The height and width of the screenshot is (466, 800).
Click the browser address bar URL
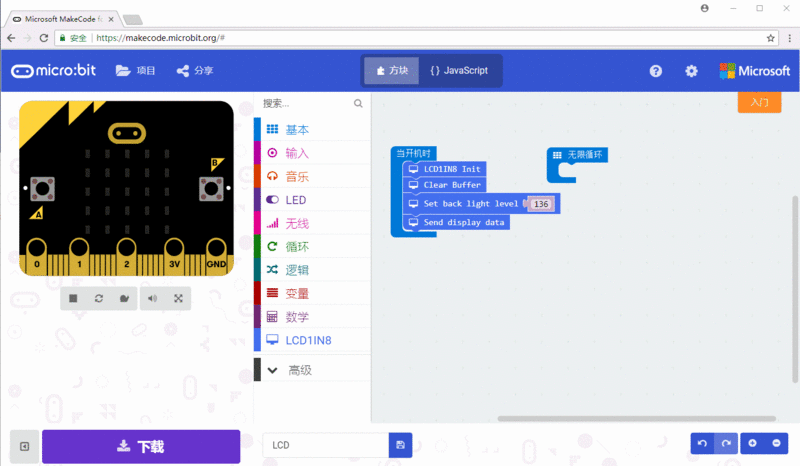[x=161, y=38]
